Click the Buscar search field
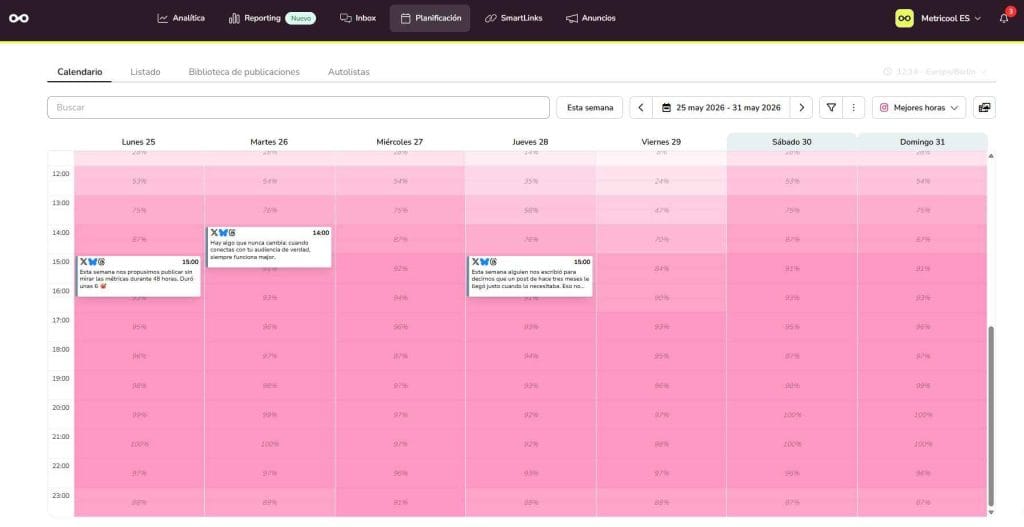Image resolution: width=1024 pixels, height=527 pixels. click(298, 108)
